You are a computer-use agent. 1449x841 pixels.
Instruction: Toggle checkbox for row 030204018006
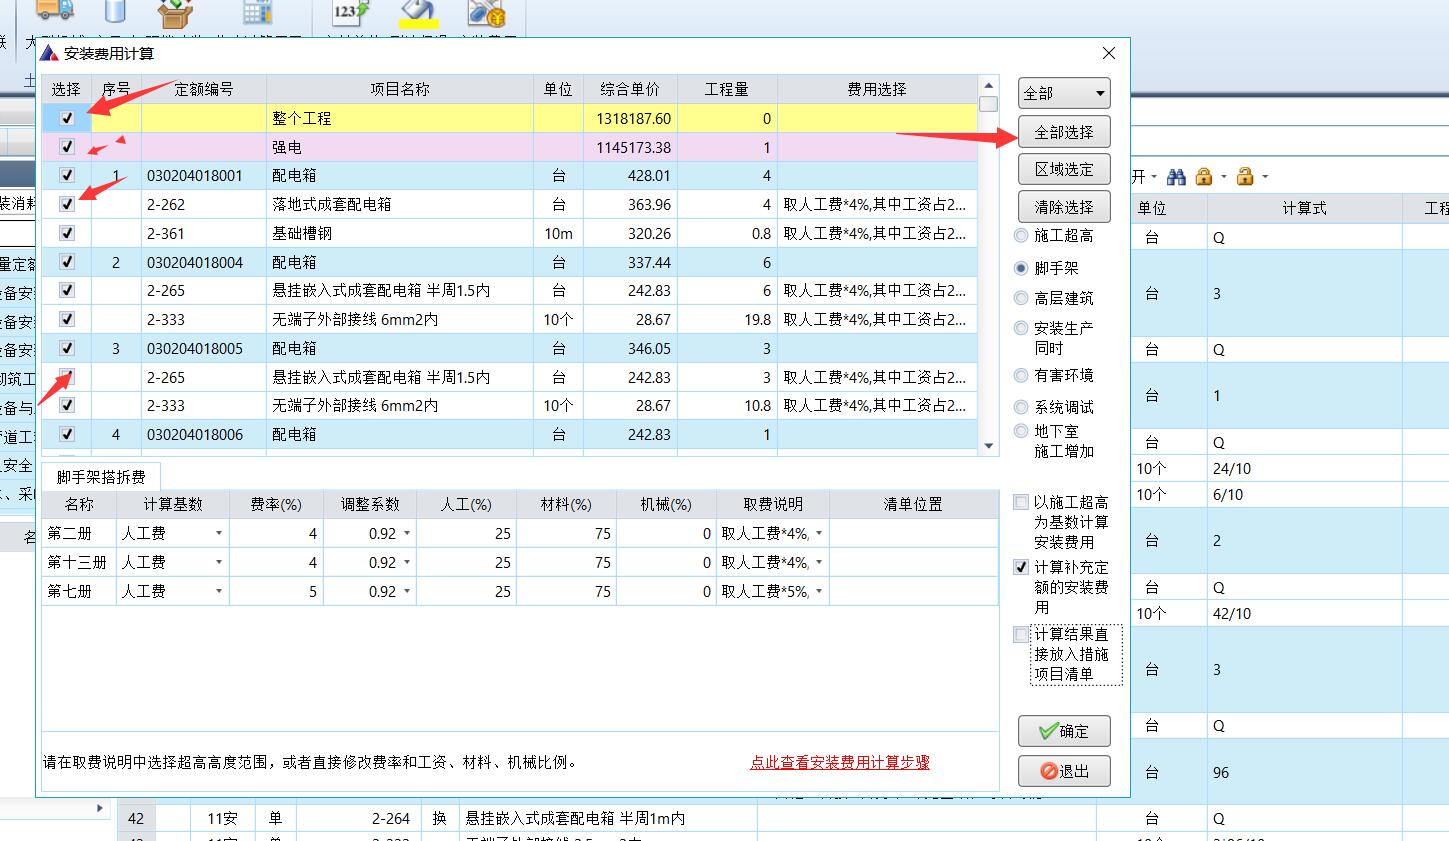click(x=67, y=435)
